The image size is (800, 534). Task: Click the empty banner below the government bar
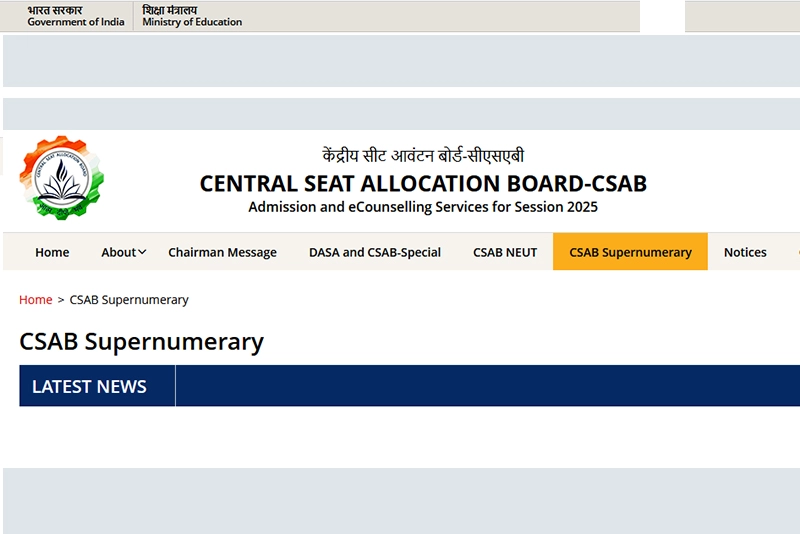(400, 61)
